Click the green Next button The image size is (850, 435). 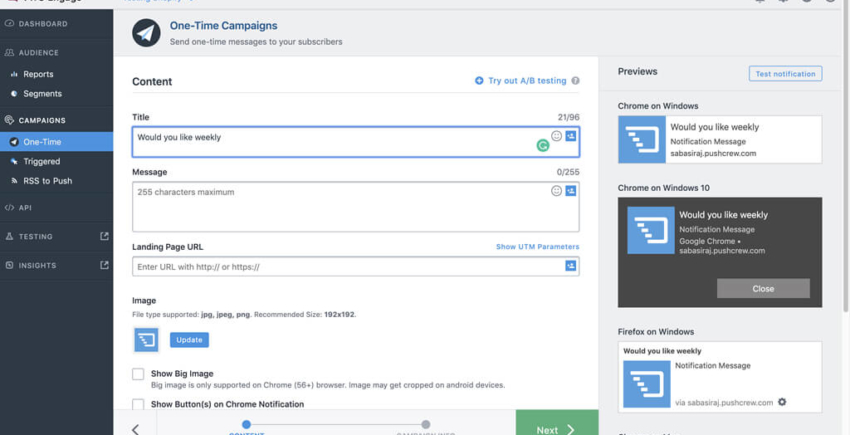click(557, 423)
